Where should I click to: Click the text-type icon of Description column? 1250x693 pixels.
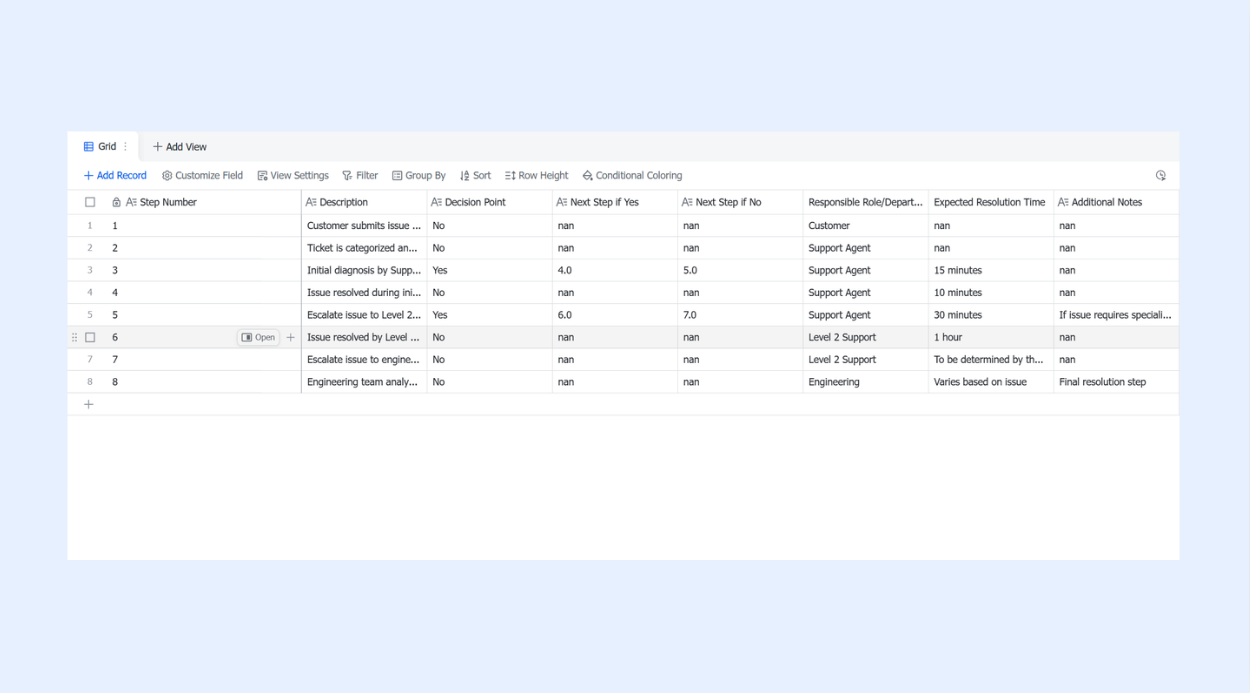(311, 202)
